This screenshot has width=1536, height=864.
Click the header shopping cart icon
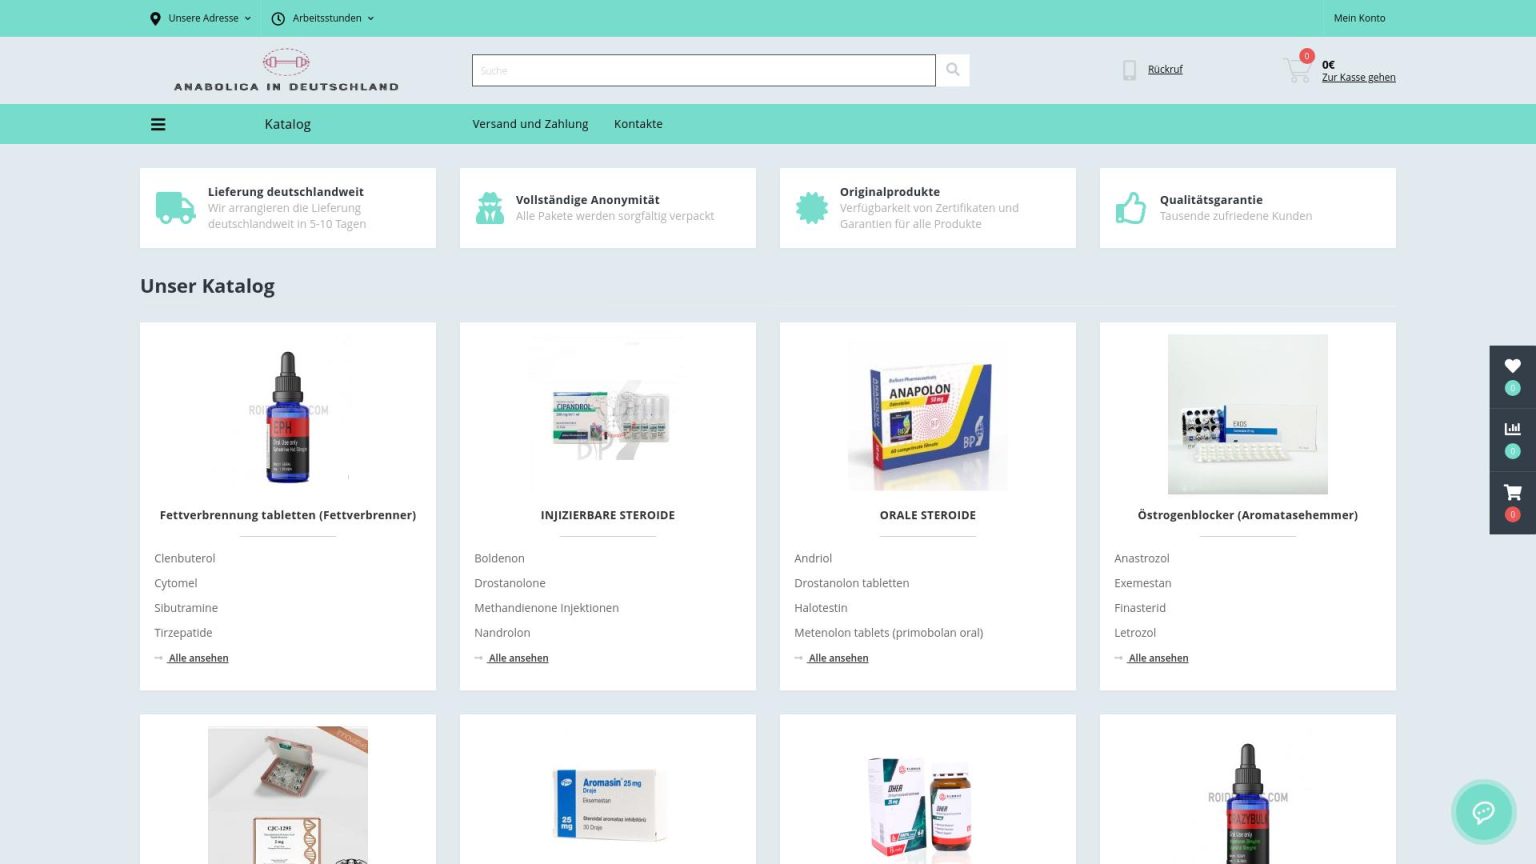[x=1297, y=70]
